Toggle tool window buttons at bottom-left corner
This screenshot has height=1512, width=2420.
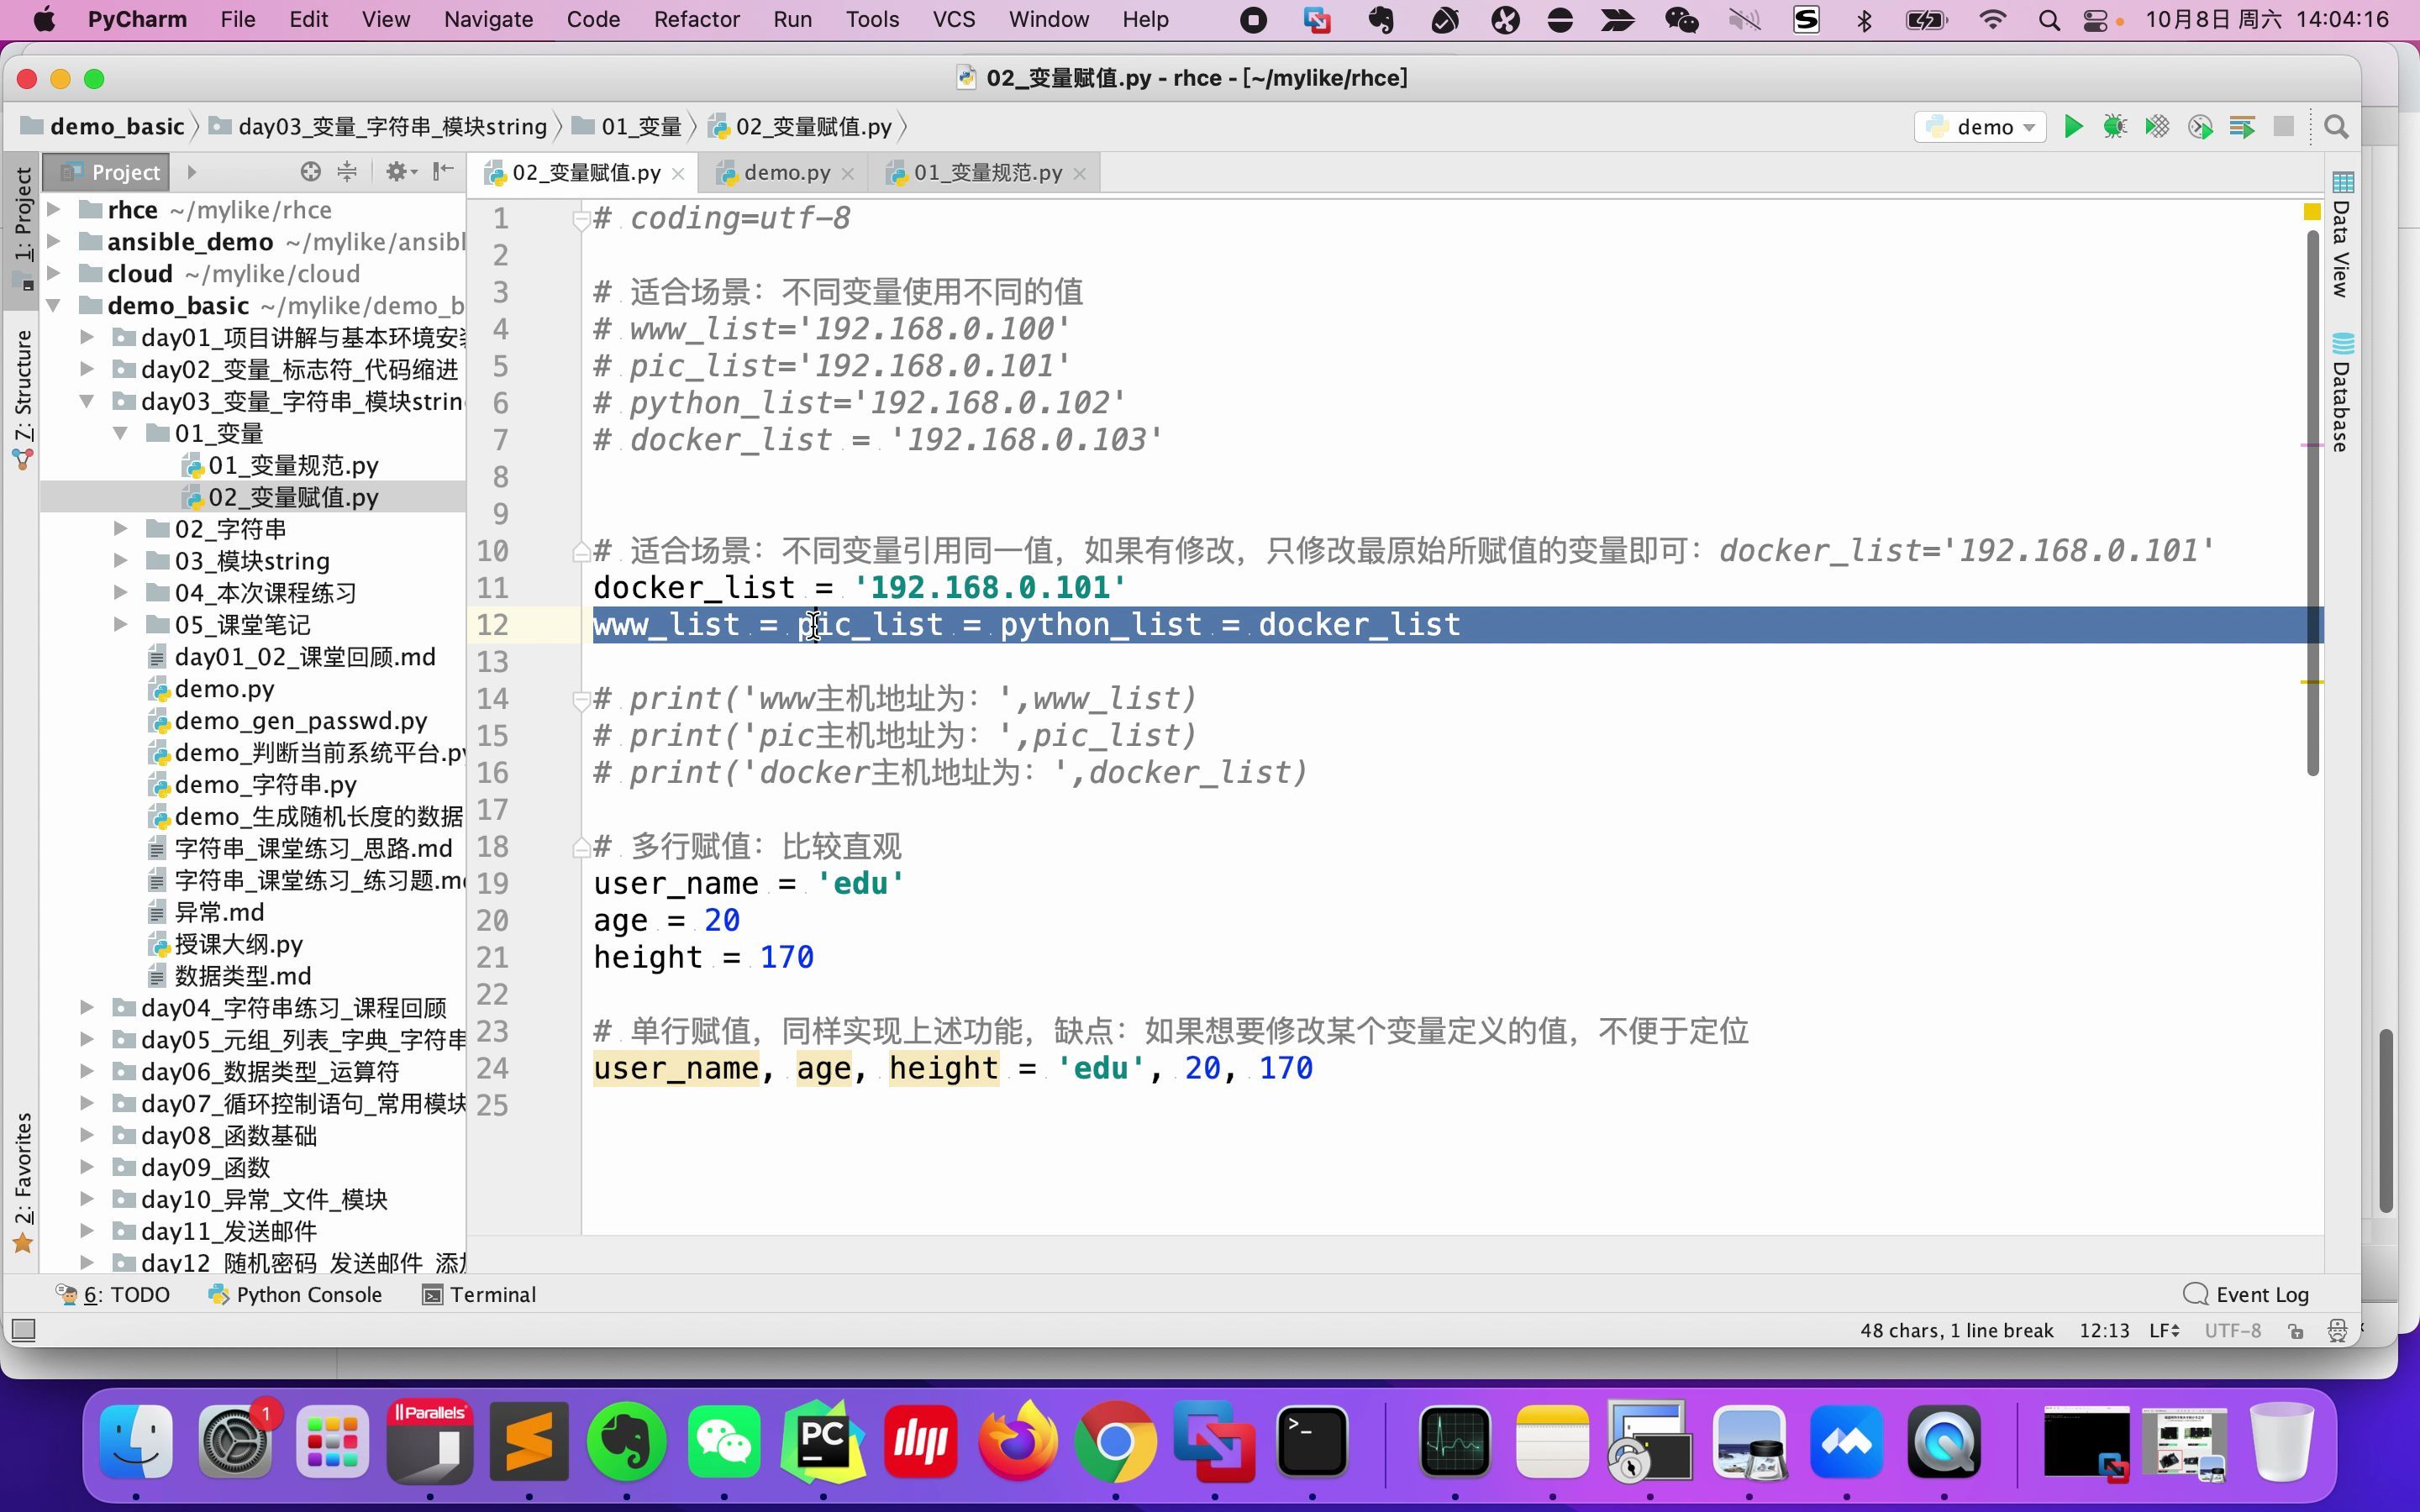[24, 1330]
